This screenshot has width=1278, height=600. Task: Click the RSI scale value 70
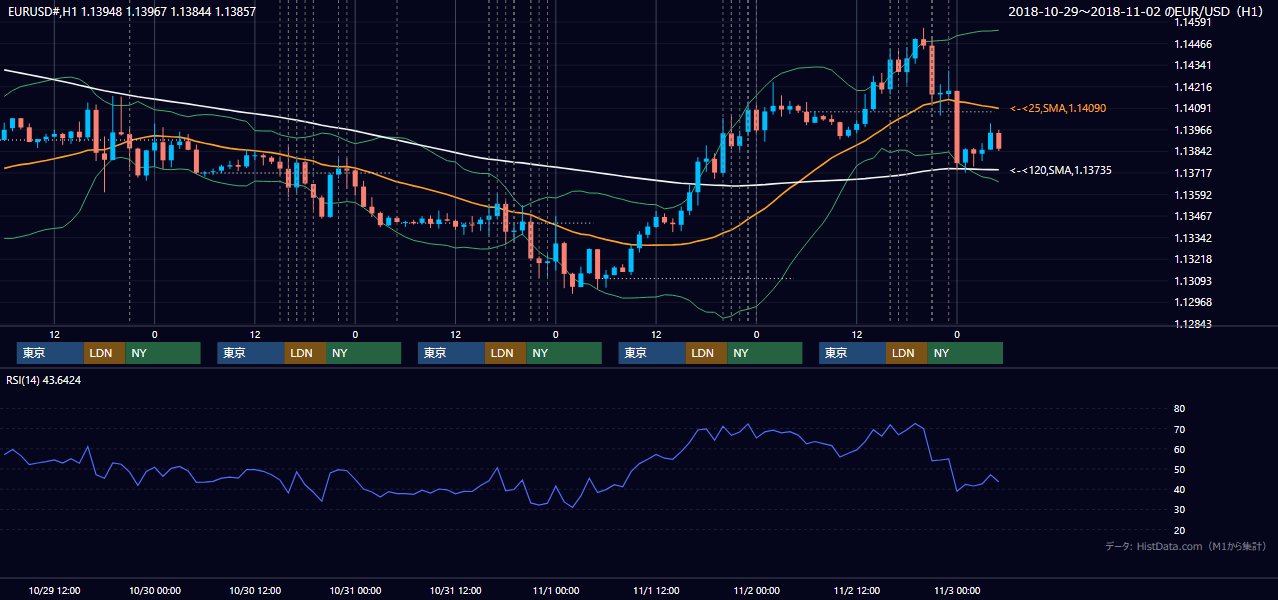(1179, 429)
